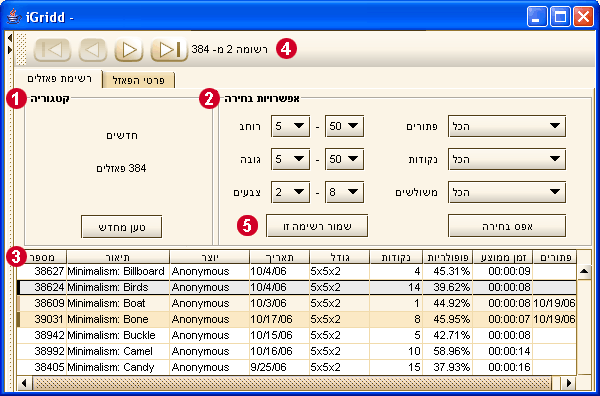
Task: Click the horizontal scrollbar track
Action: pyautogui.click(x=293, y=383)
